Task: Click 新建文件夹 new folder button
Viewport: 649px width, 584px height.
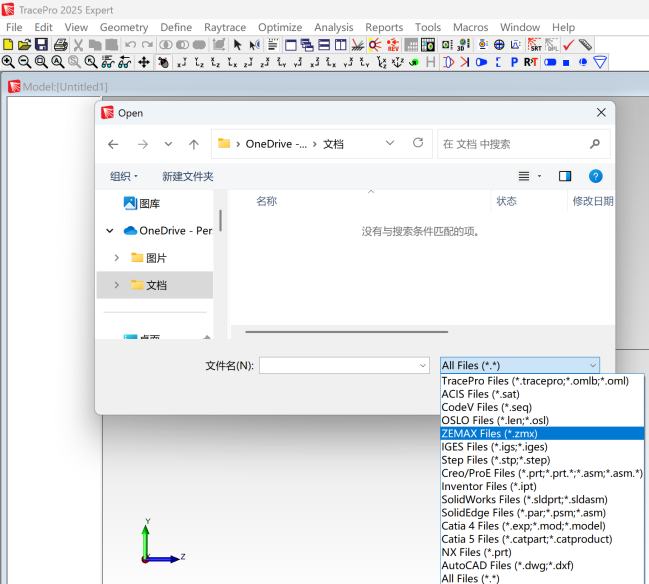Action: 188,176
